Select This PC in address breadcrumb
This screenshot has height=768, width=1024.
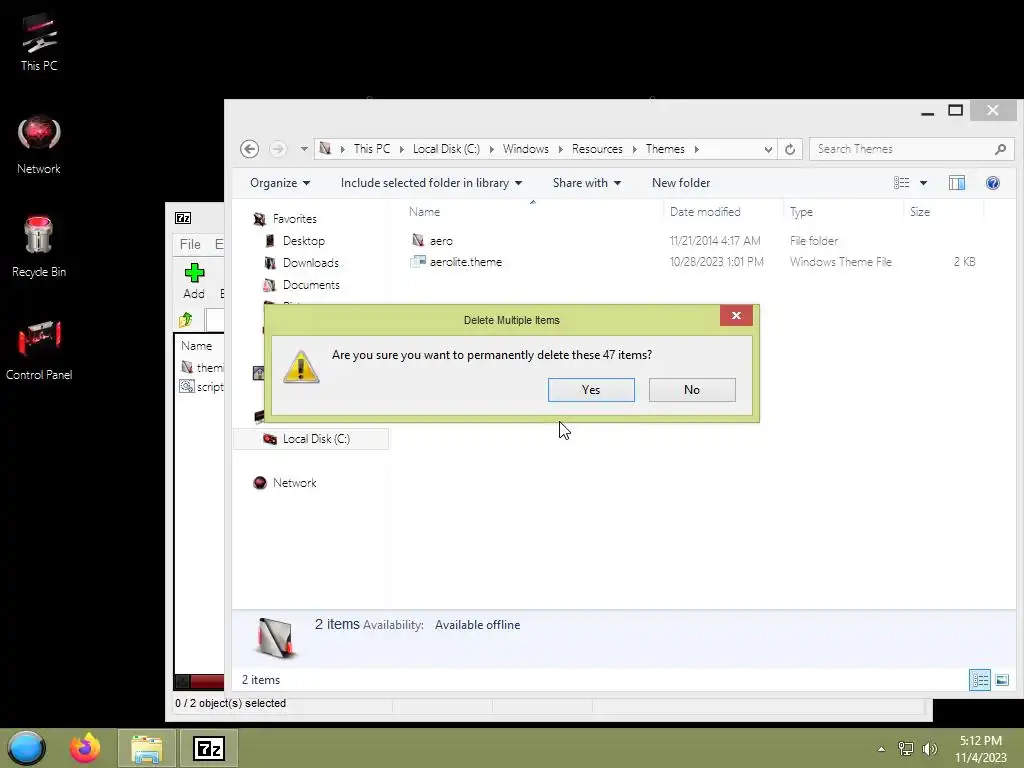point(372,149)
